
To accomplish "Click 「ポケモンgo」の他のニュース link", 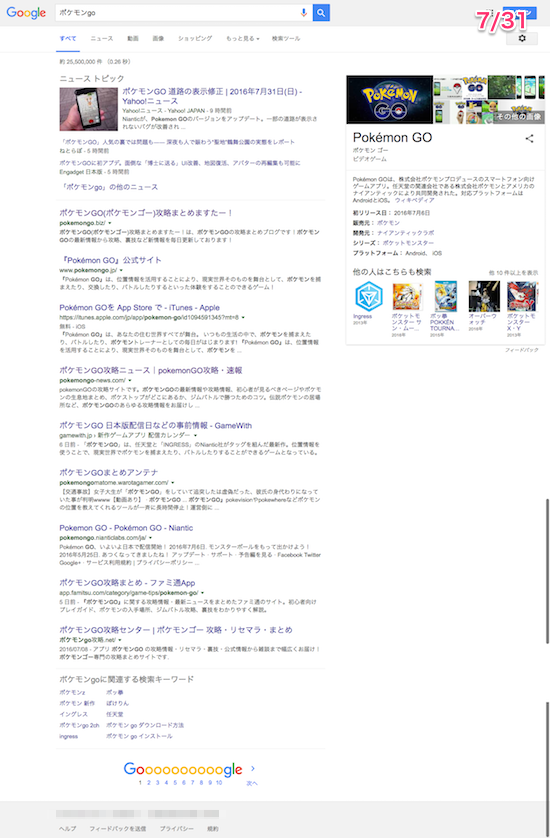I will pos(111,187).
